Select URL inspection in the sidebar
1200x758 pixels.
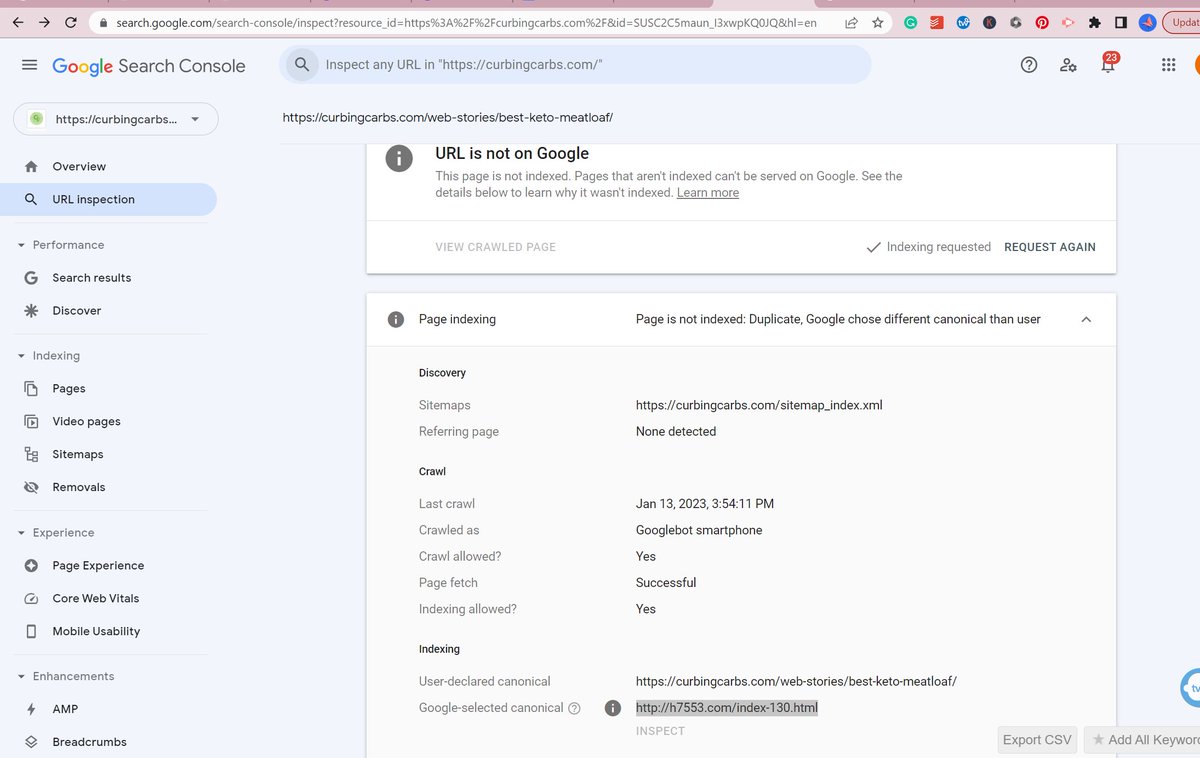point(108,199)
